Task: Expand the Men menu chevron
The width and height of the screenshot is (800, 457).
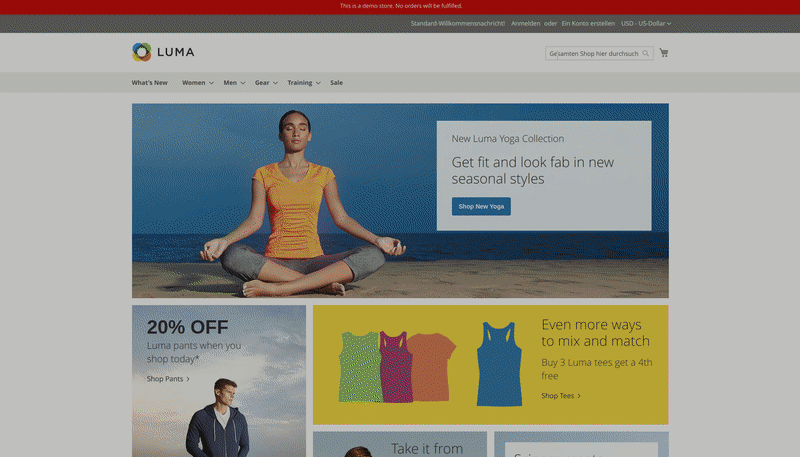Action: [x=243, y=83]
